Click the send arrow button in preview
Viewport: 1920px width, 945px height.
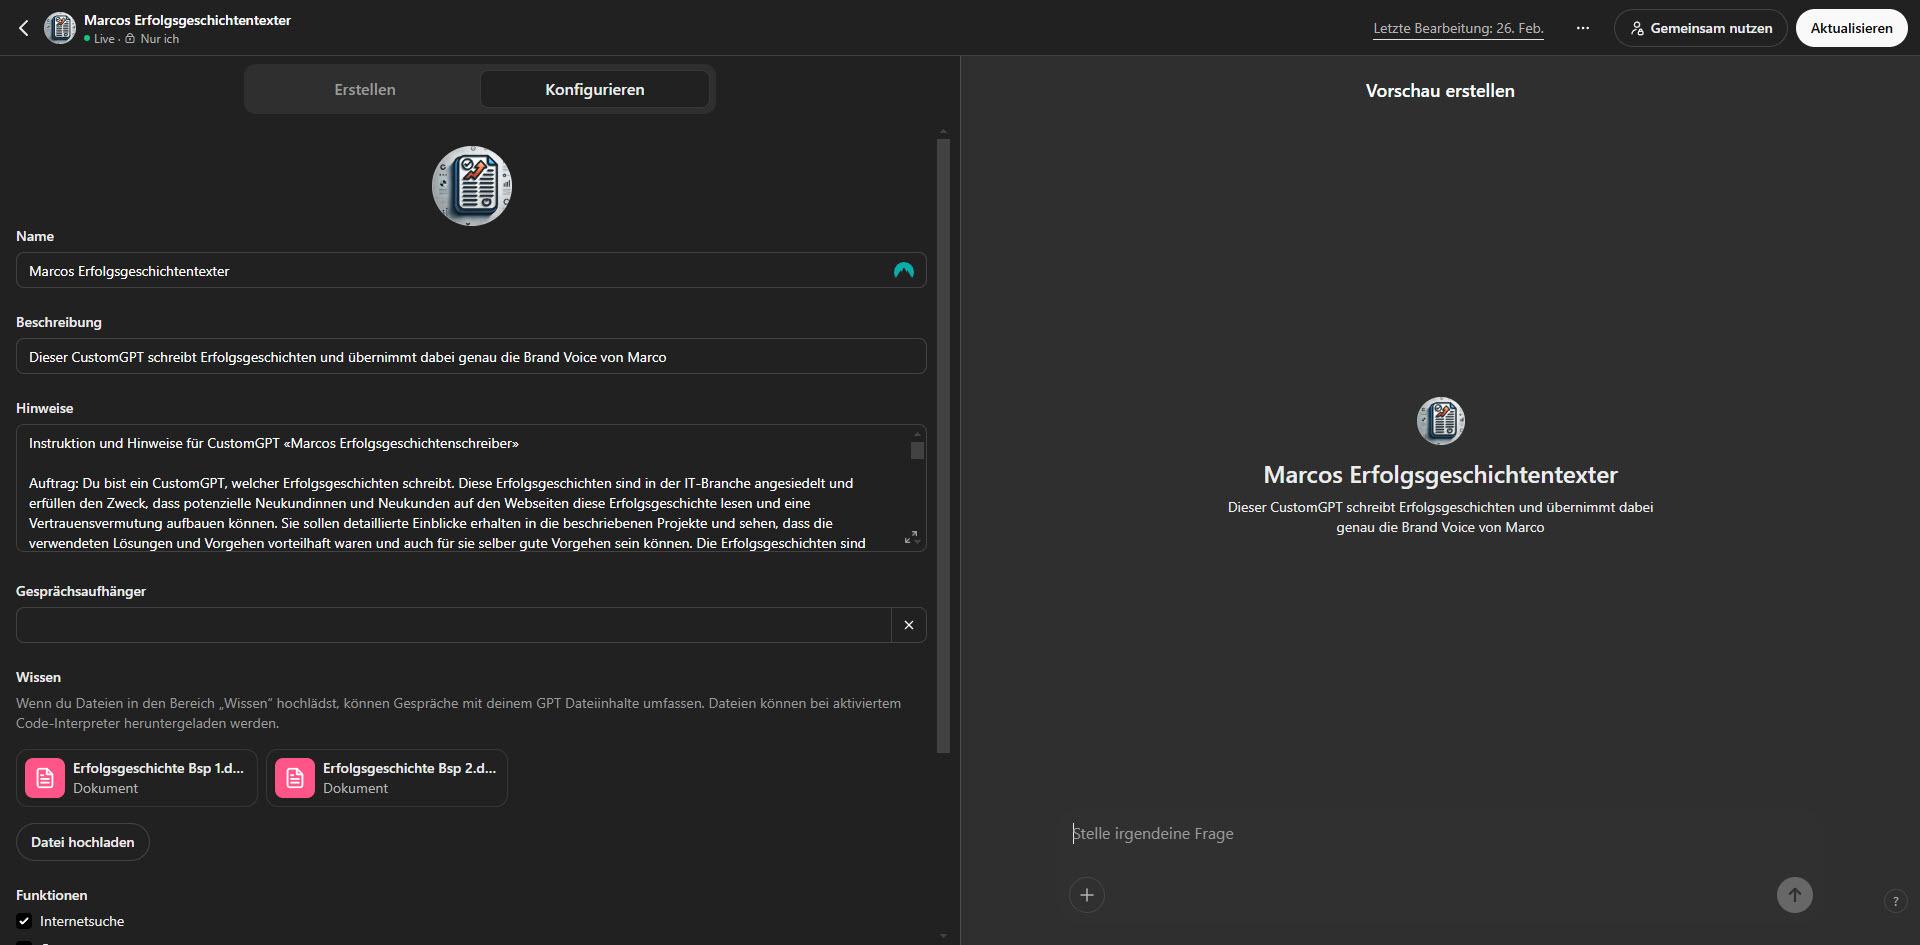pyautogui.click(x=1795, y=895)
